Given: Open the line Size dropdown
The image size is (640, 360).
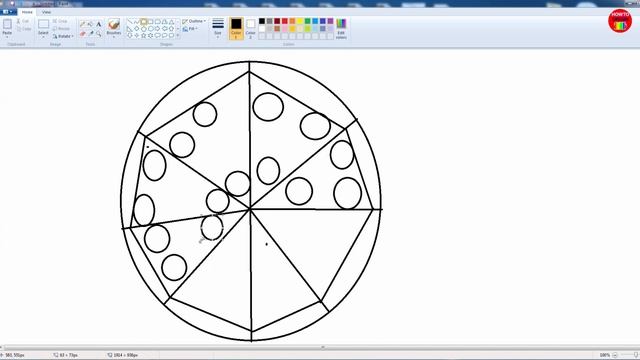Looking at the screenshot, I should click(218, 29).
